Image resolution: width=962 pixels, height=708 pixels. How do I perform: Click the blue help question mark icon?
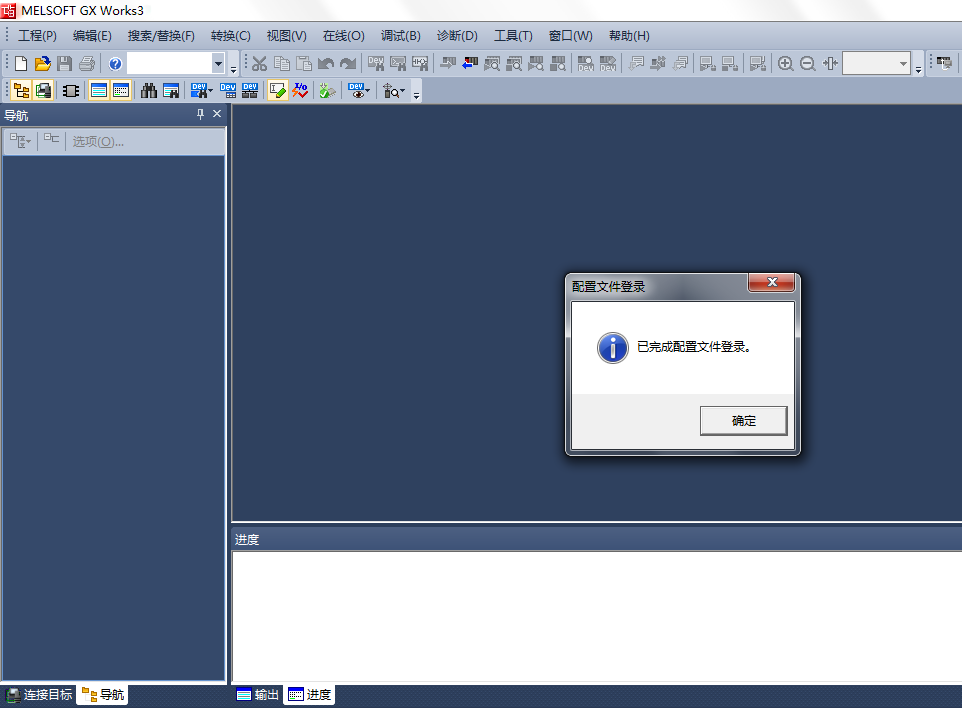click(115, 64)
